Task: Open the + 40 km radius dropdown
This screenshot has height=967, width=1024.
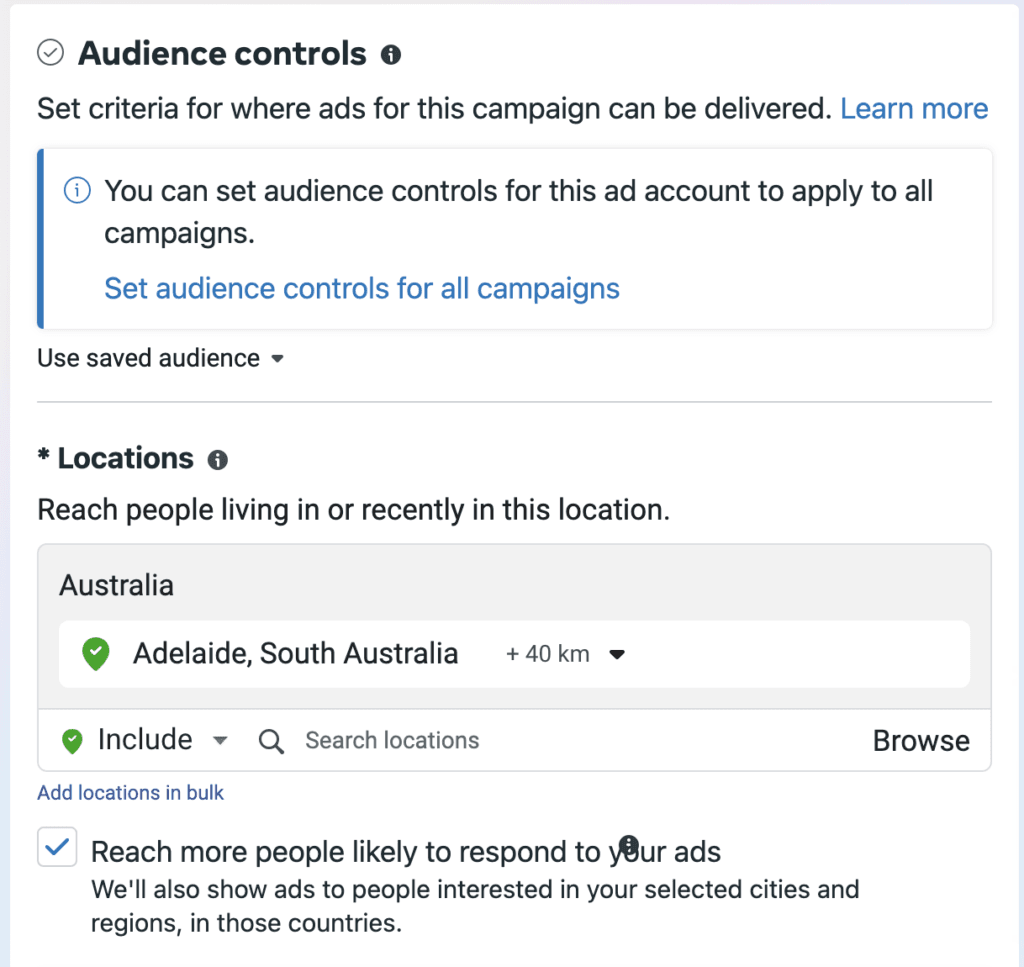Action: click(x=565, y=655)
